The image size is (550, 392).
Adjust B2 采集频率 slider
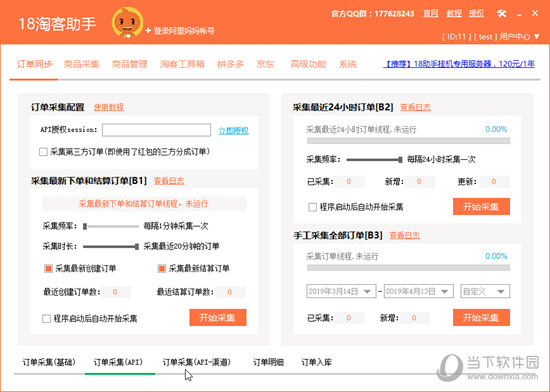374,160
